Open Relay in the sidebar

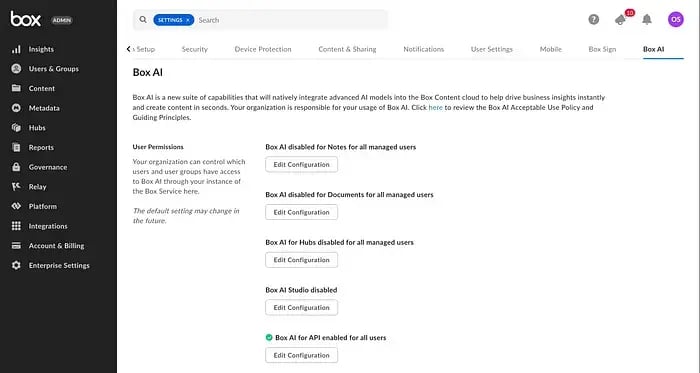[x=38, y=186]
